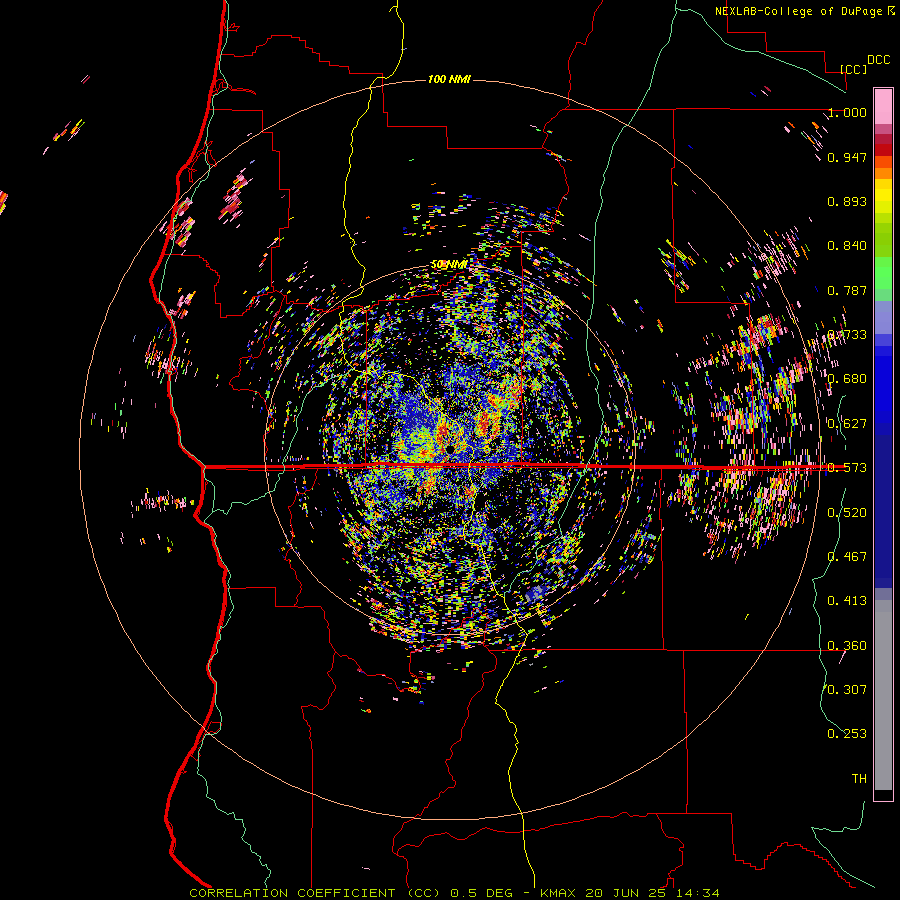This screenshot has width=900, height=900.
Task: Click the gray segment of color bar
Action: pos(883,695)
